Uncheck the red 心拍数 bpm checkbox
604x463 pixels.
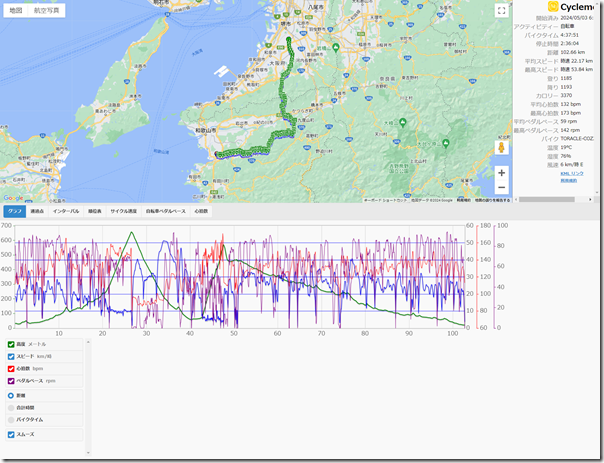11,369
